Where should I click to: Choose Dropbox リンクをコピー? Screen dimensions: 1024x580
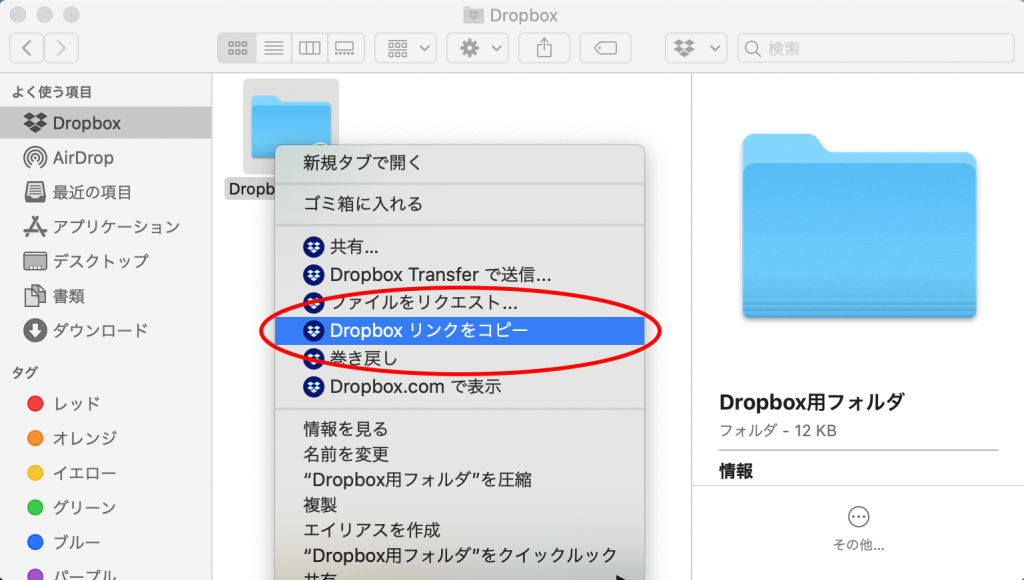[460, 331]
